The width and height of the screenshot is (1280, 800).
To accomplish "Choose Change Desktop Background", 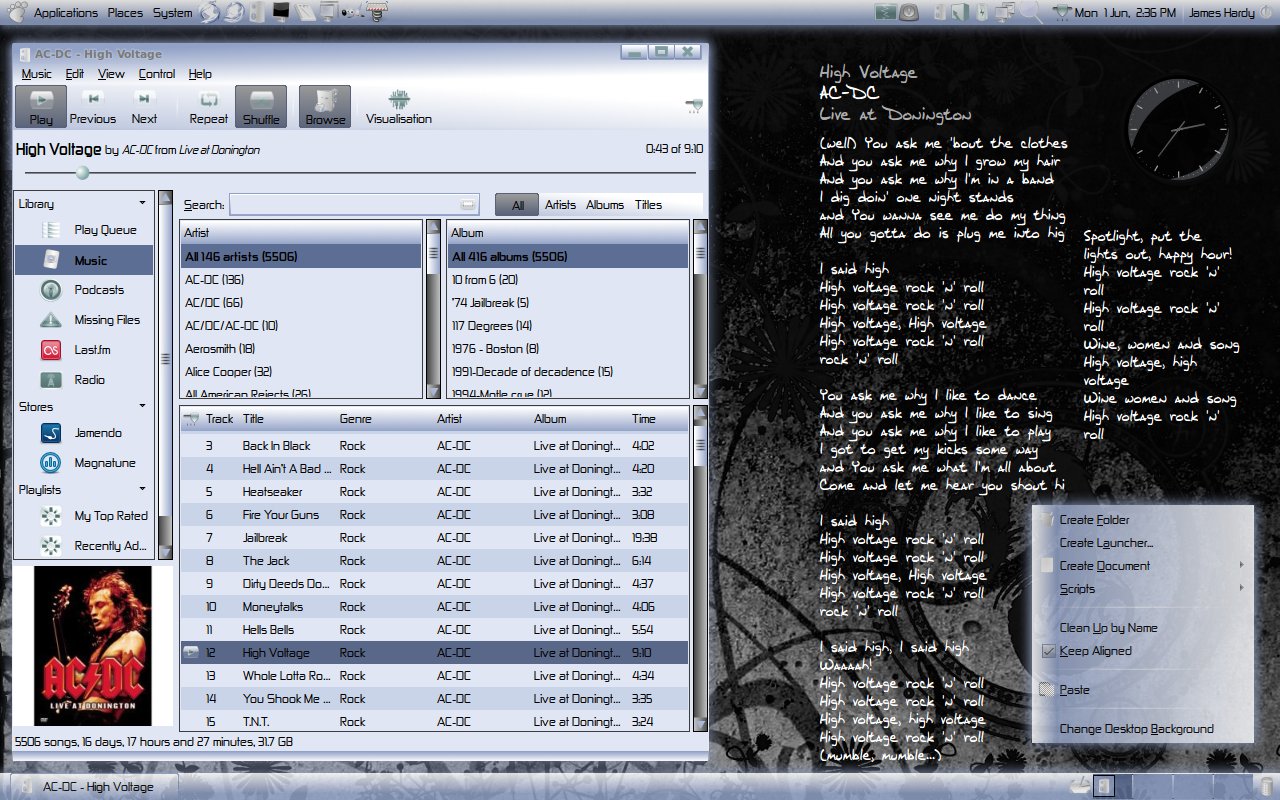I will pyautogui.click(x=1142, y=729).
